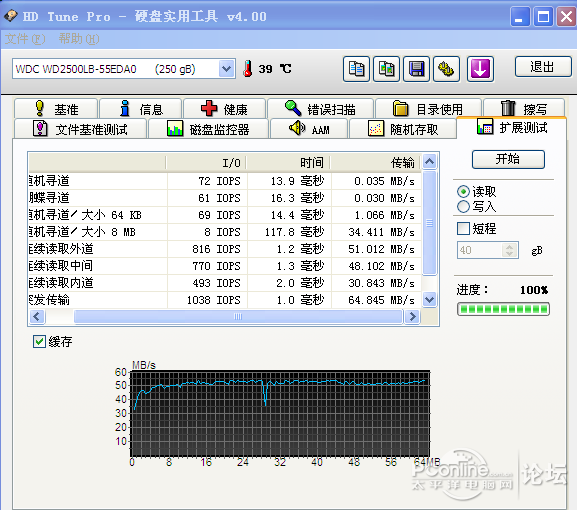Click the copy screenshot icon

point(386,69)
